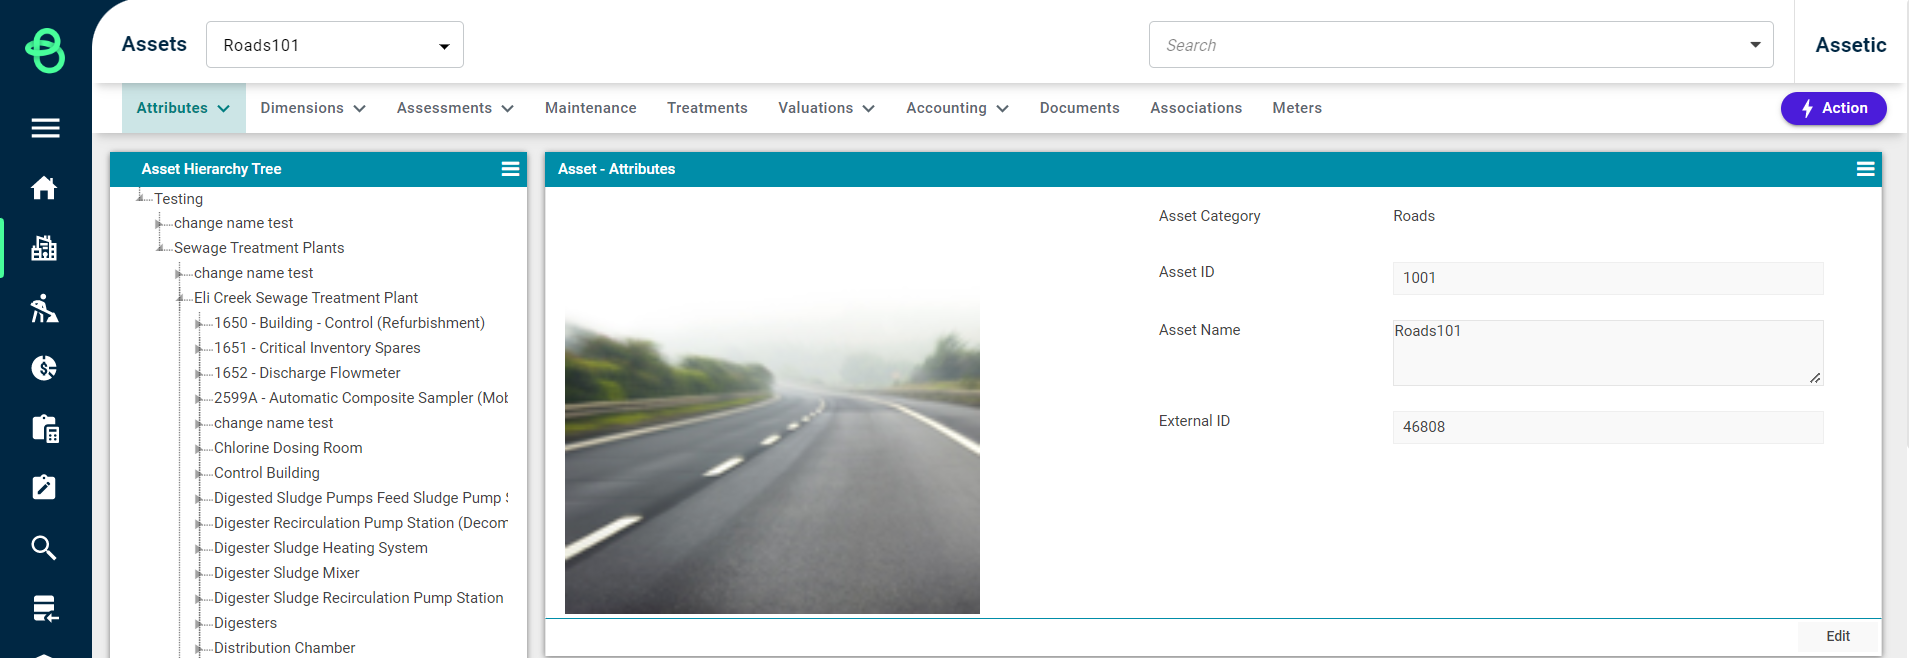Image resolution: width=1909 pixels, height=658 pixels.
Task: Select Distribution Chamber in the tree
Action: (285, 648)
